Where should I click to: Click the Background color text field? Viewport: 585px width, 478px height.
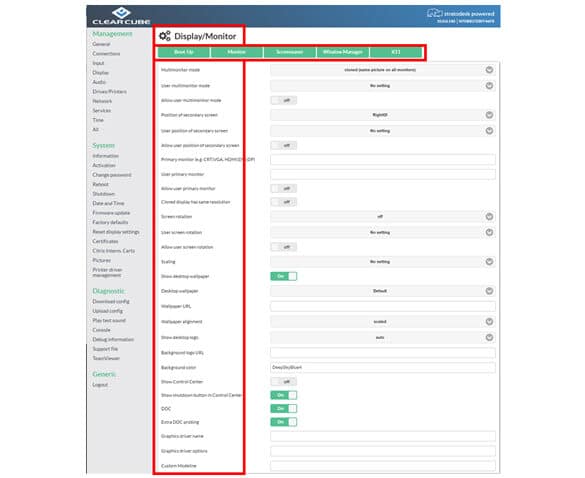(x=383, y=368)
